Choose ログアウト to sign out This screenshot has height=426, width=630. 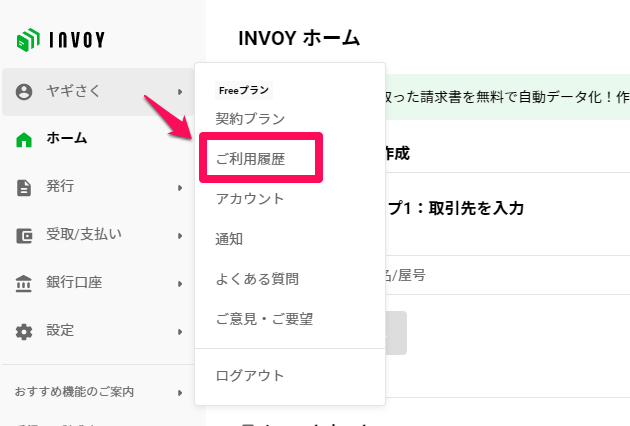[250, 375]
